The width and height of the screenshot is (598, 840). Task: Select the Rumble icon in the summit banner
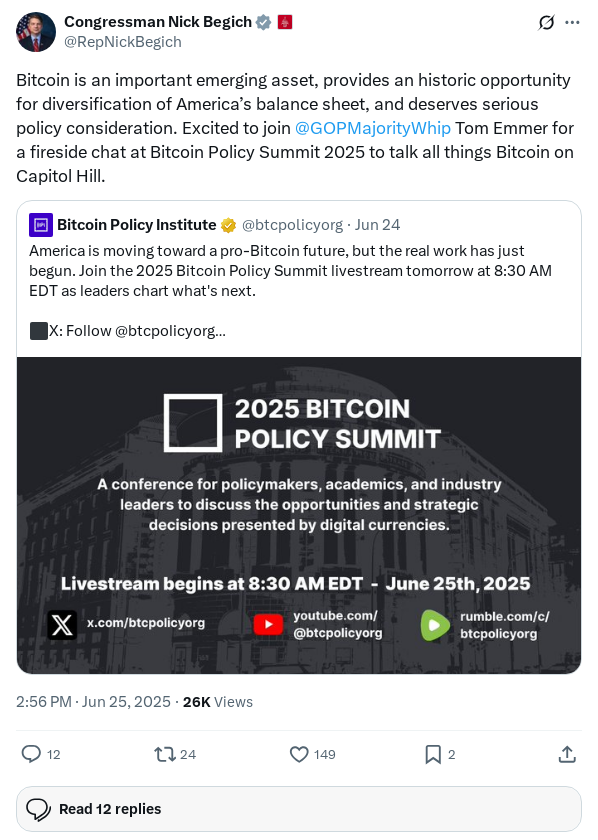pyautogui.click(x=434, y=624)
